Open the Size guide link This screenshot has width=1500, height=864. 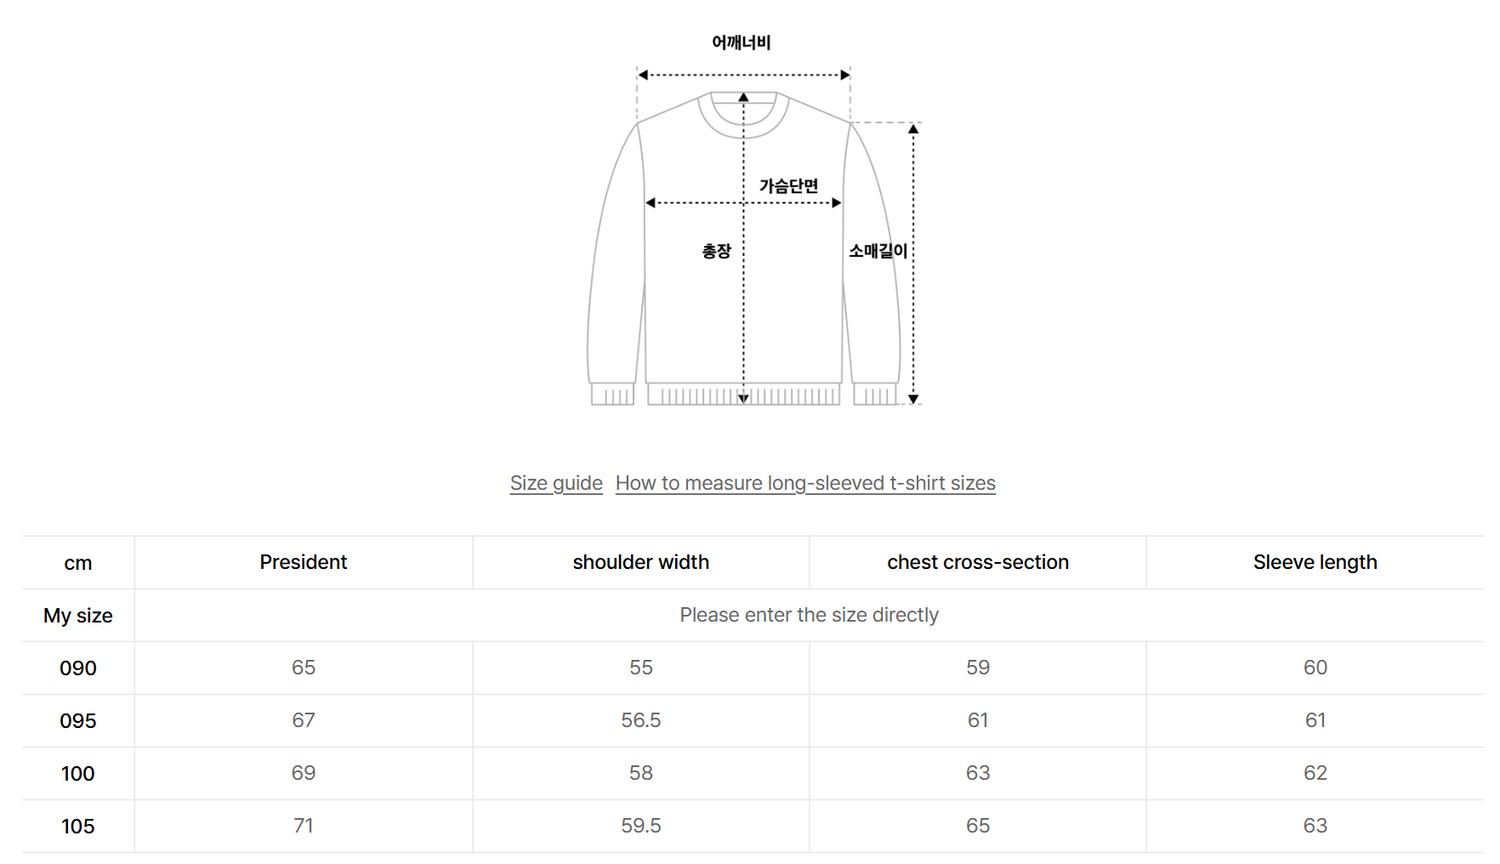click(556, 483)
